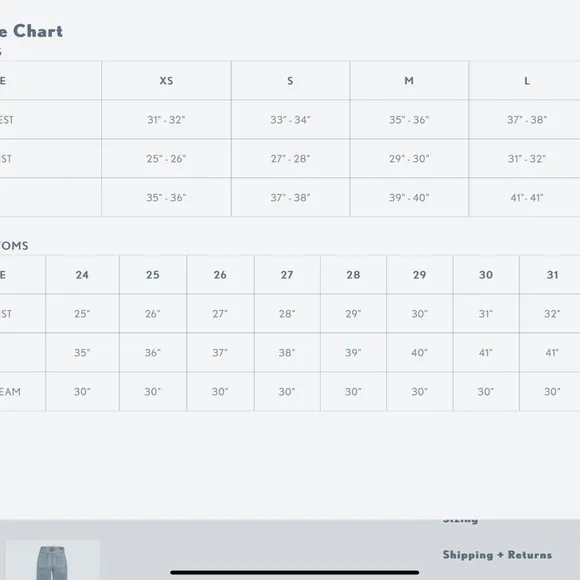Click the Size Chart heading
The image size is (580, 580).
[31, 31]
